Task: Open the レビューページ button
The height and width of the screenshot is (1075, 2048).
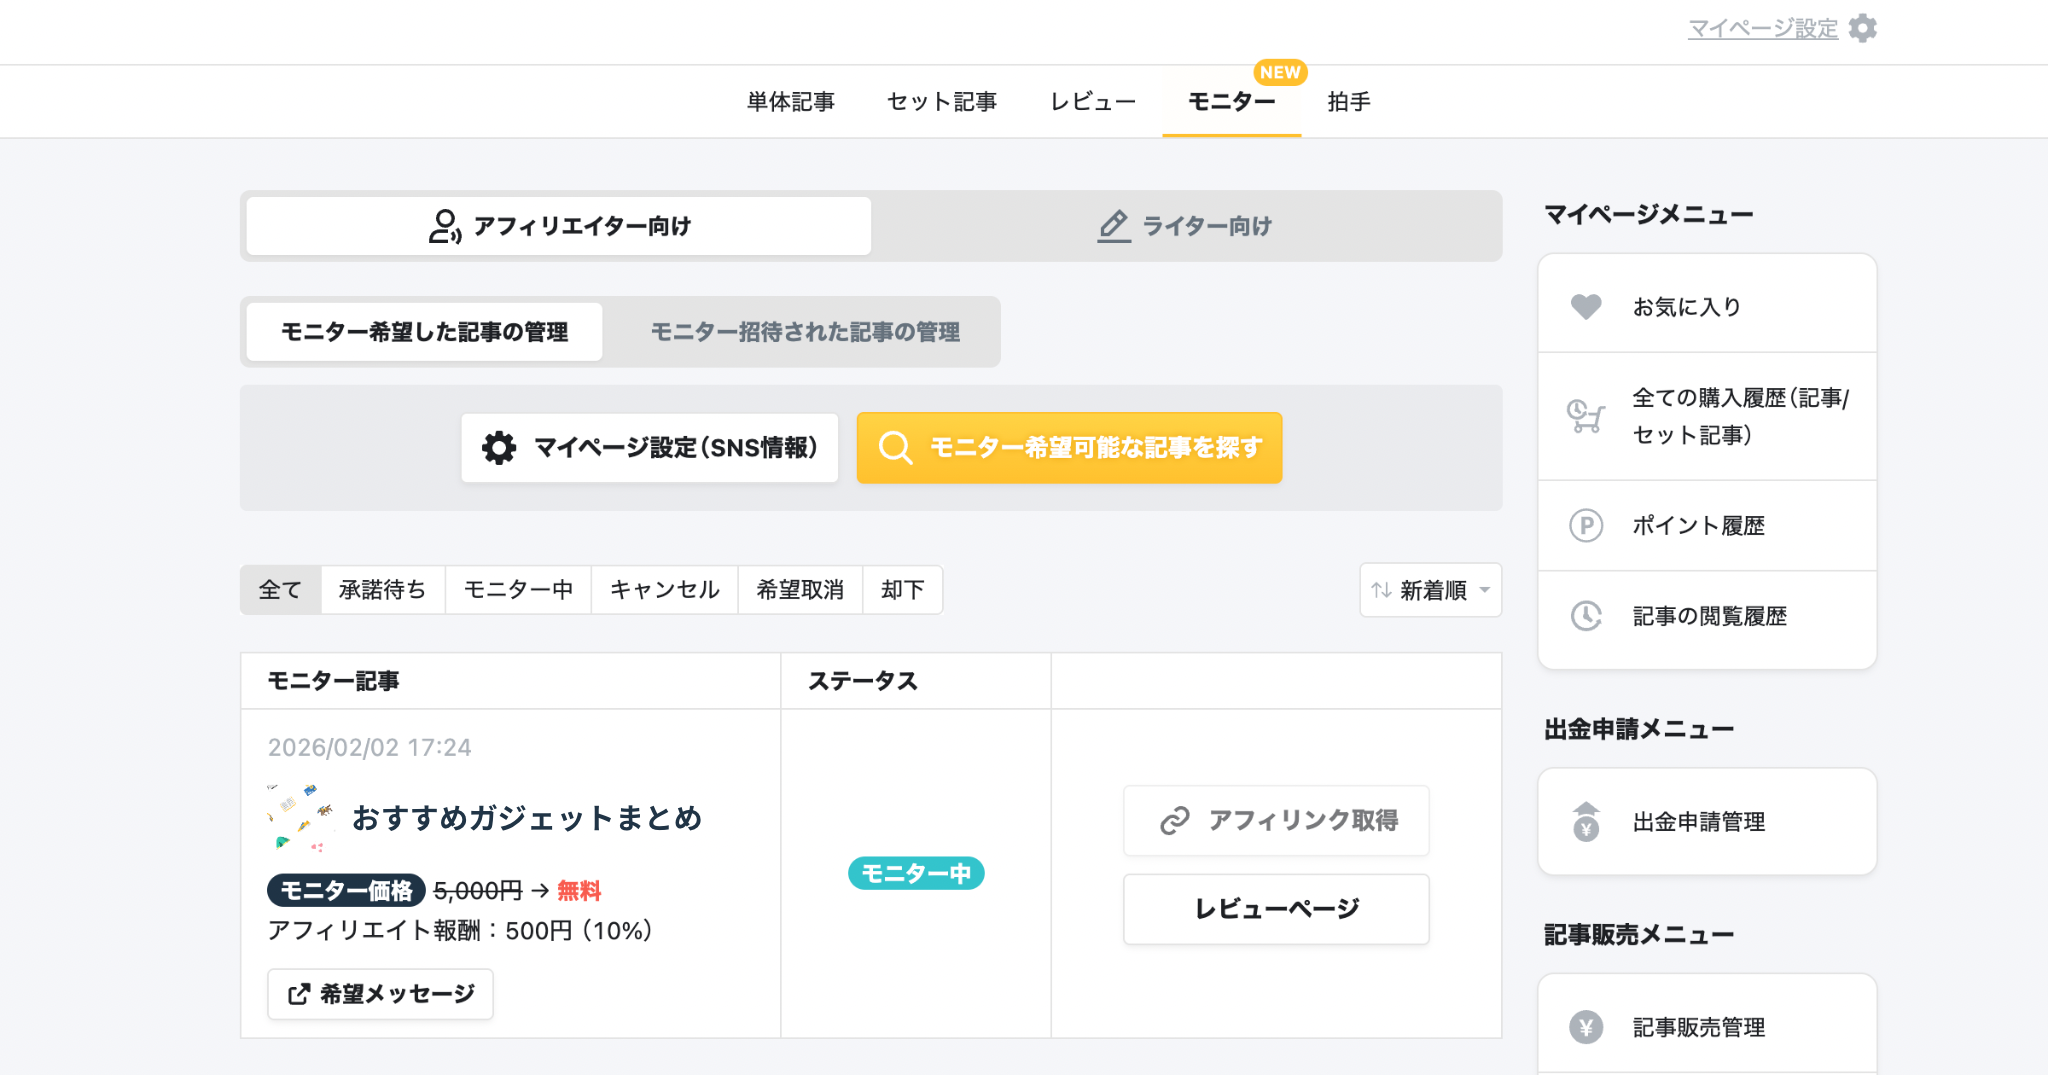Action: tap(1276, 909)
